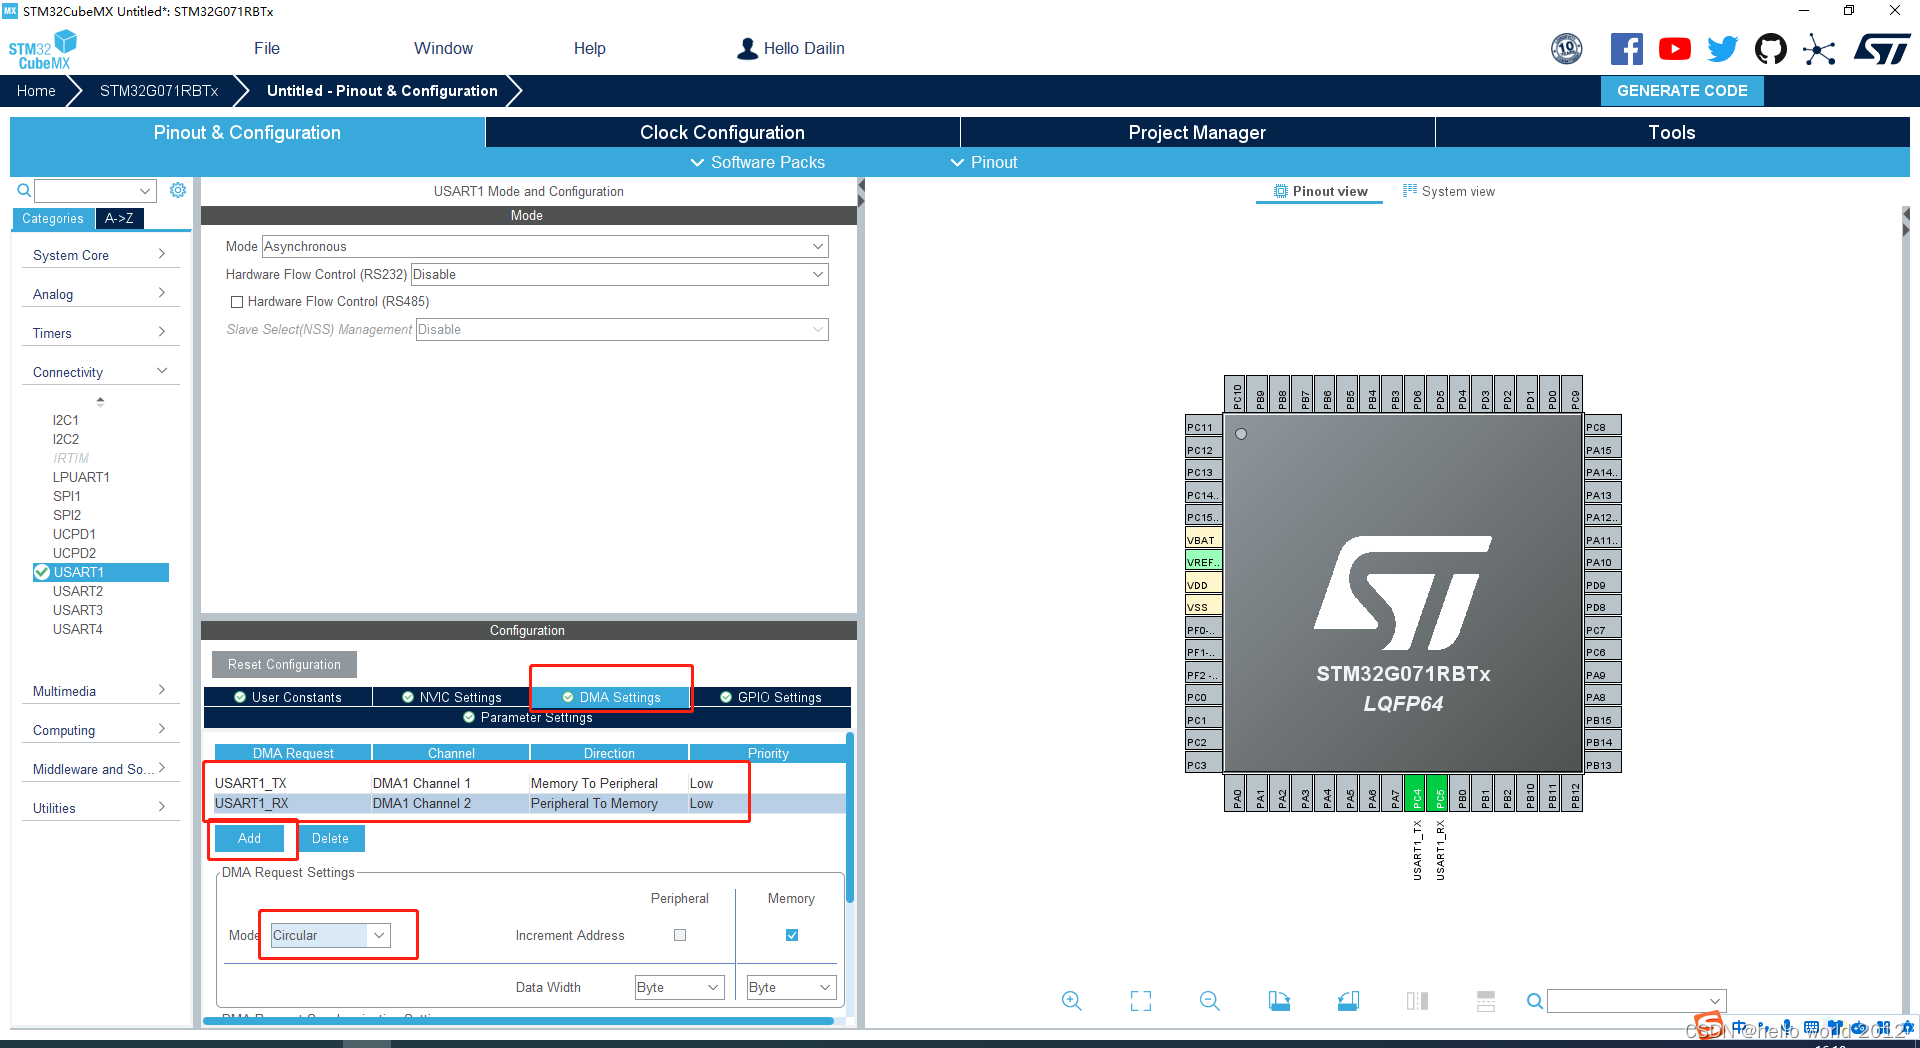Open the NVIC Settings tab

(451, 697)
